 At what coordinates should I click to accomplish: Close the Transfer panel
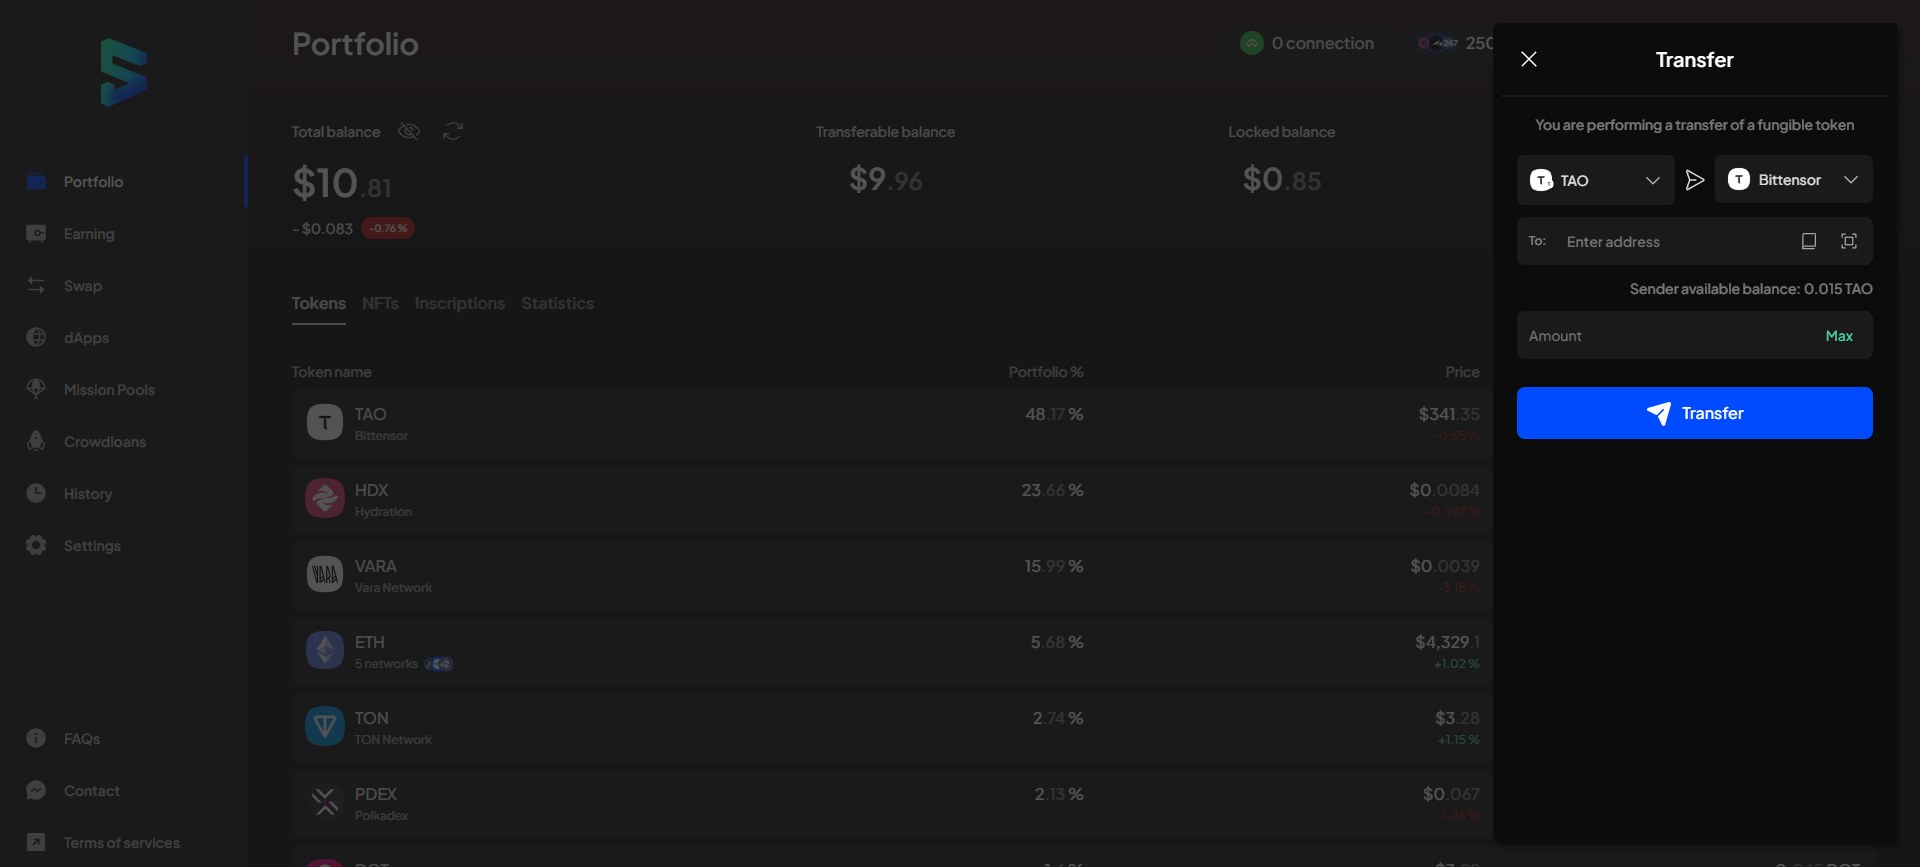(x=1529, y=59)
